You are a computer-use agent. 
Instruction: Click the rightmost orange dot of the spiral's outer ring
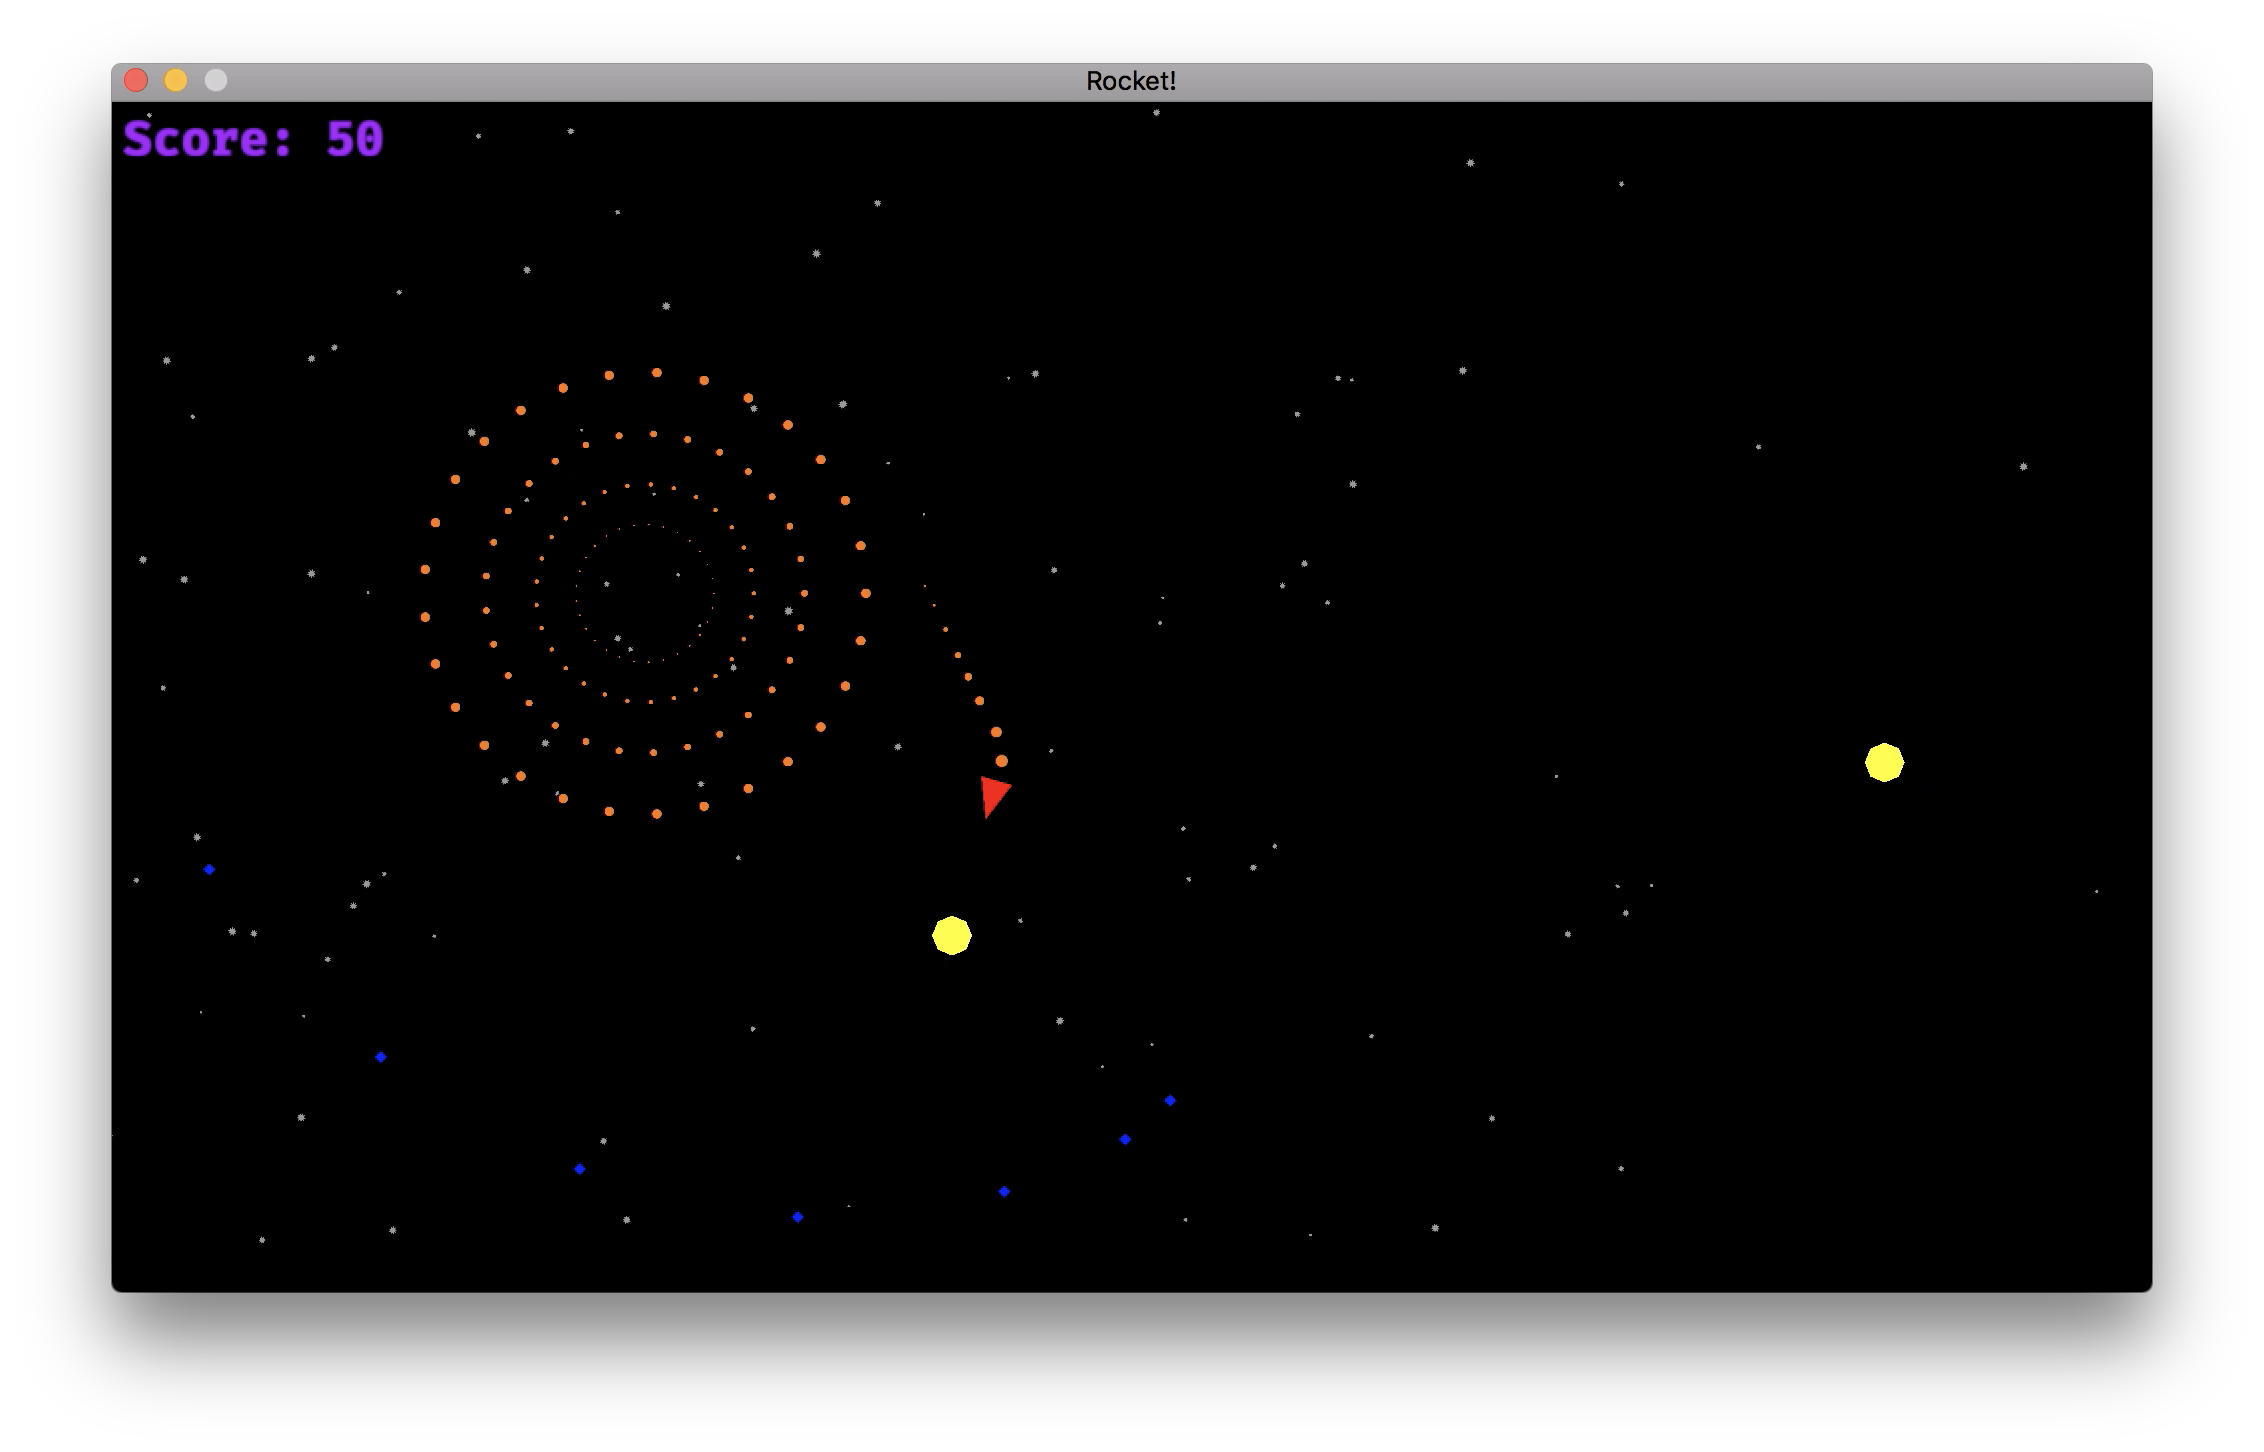click(x=865, y=593)
